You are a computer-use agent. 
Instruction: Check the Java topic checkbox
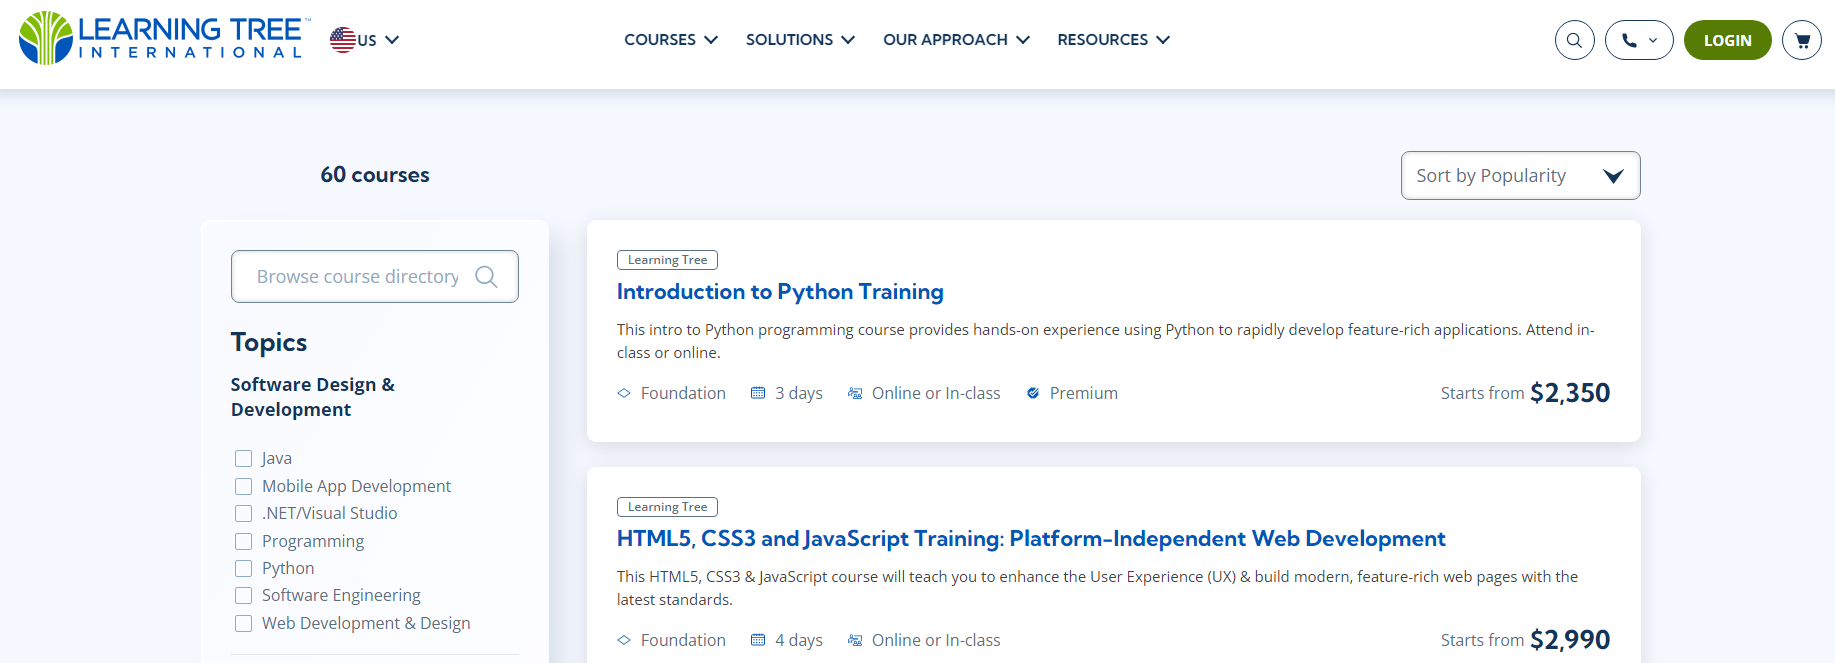click(x=243, y=459)
